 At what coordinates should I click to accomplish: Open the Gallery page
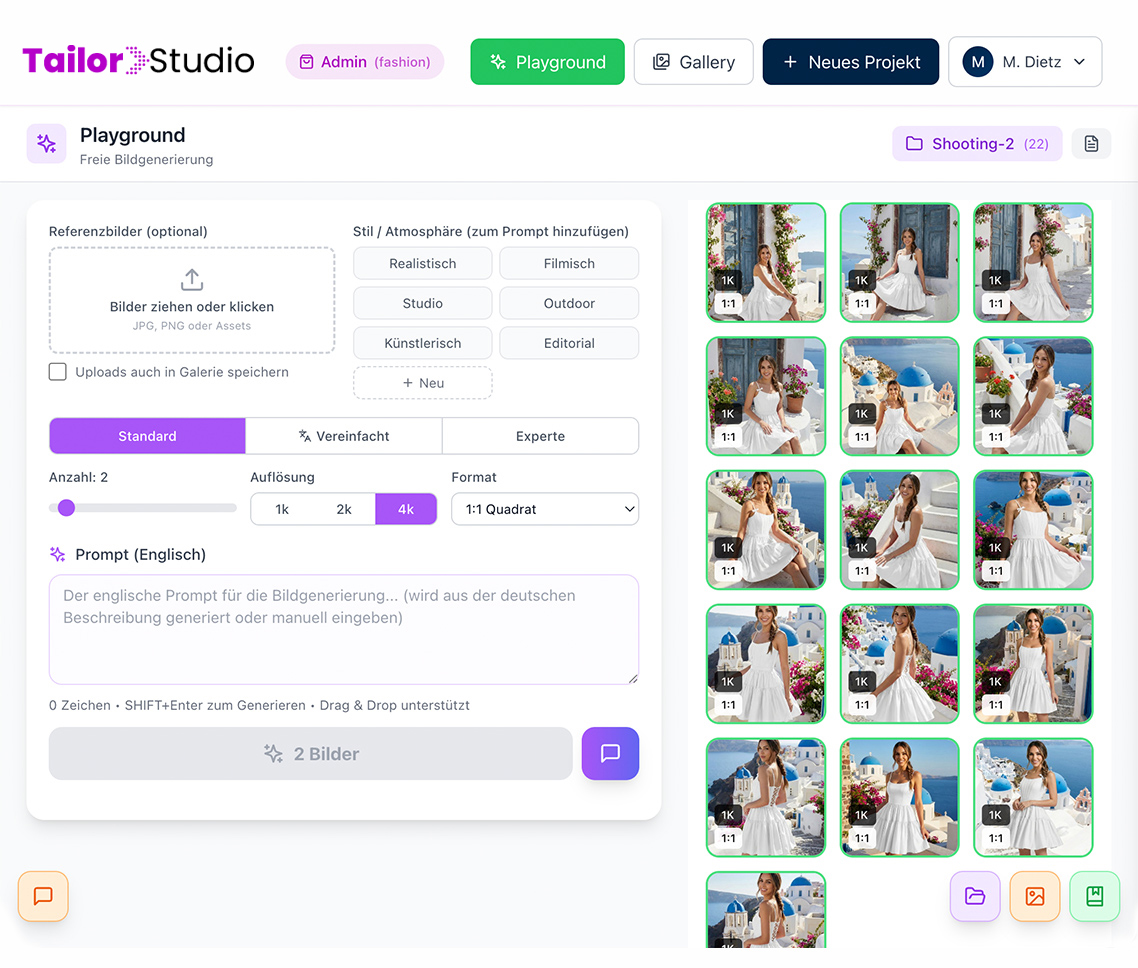click(693, 62)
